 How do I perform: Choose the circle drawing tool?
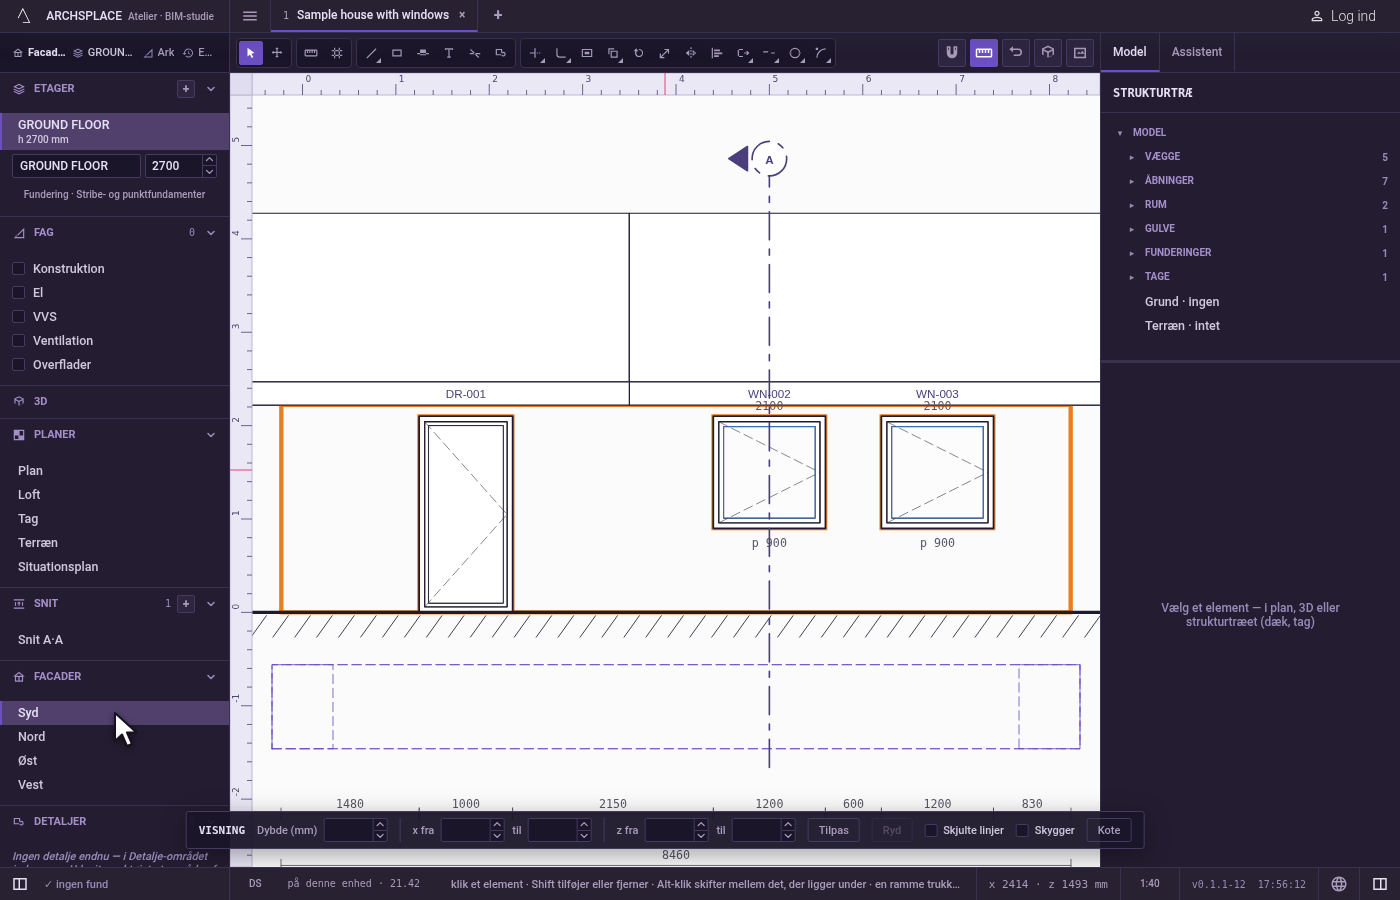tap(795, 53)
